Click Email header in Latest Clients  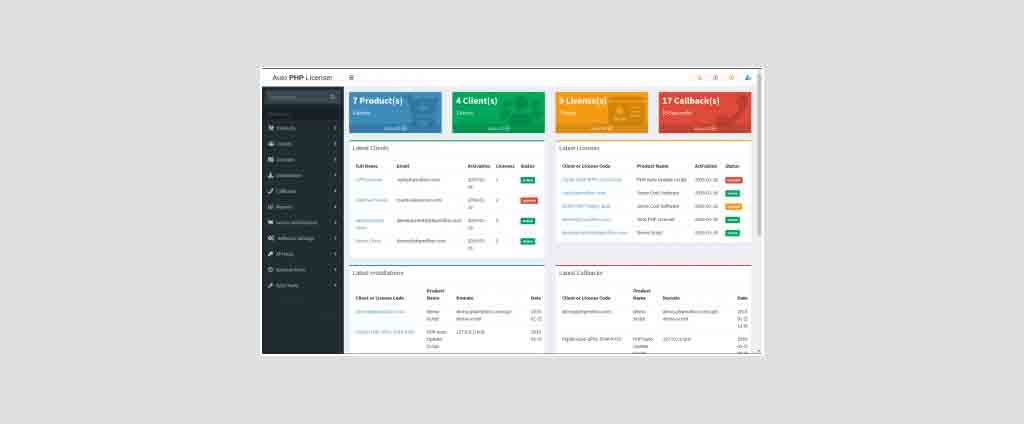coord(402,166)
